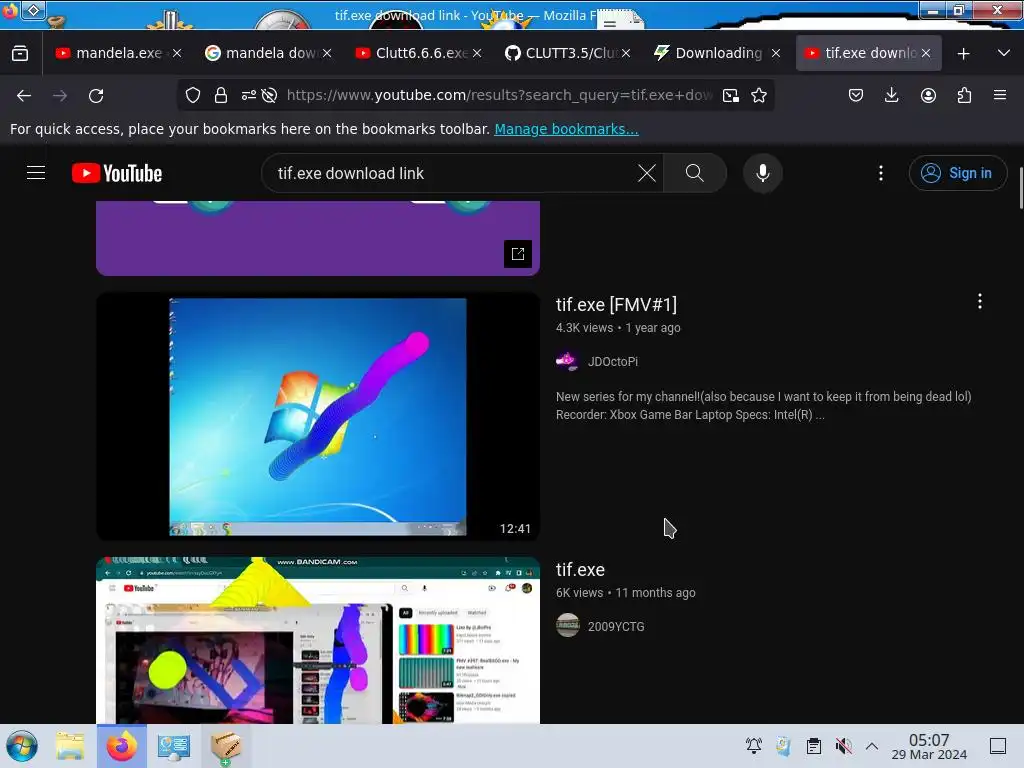Open a new tab
The width and height of the screenshot is (1024, 768).
[963, 54]
